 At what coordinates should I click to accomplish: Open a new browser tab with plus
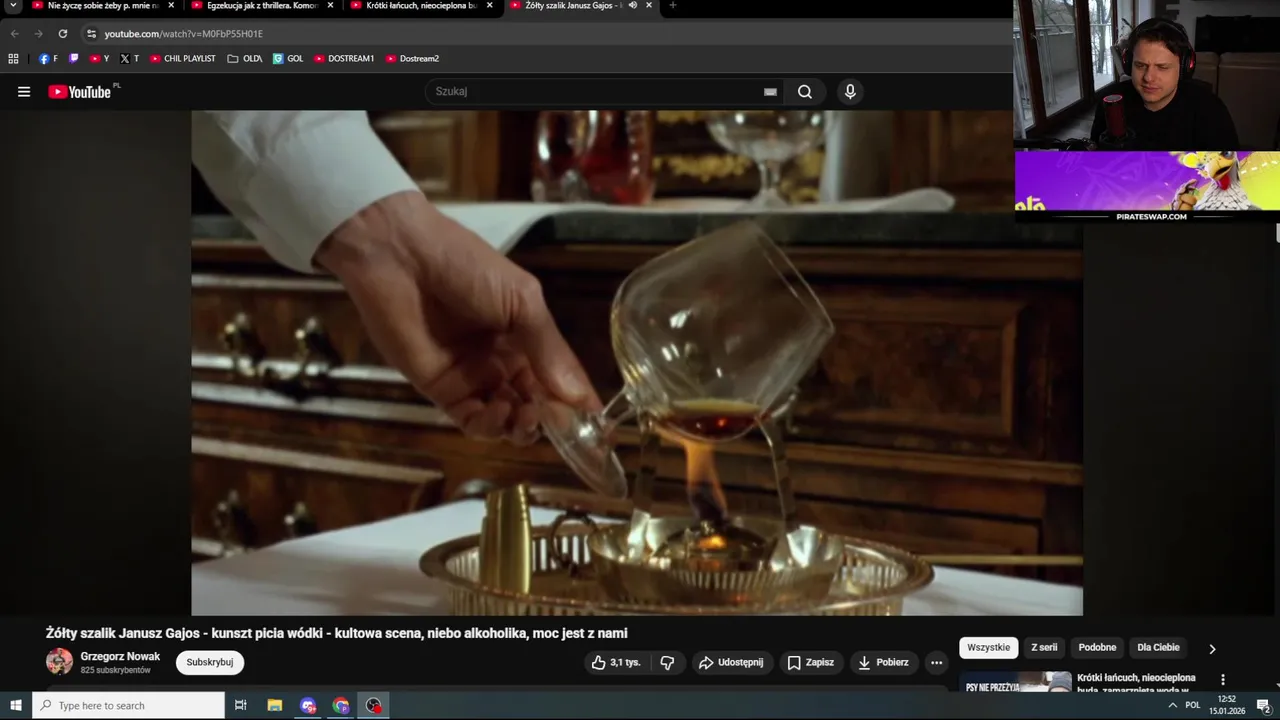tap(673, 5)
